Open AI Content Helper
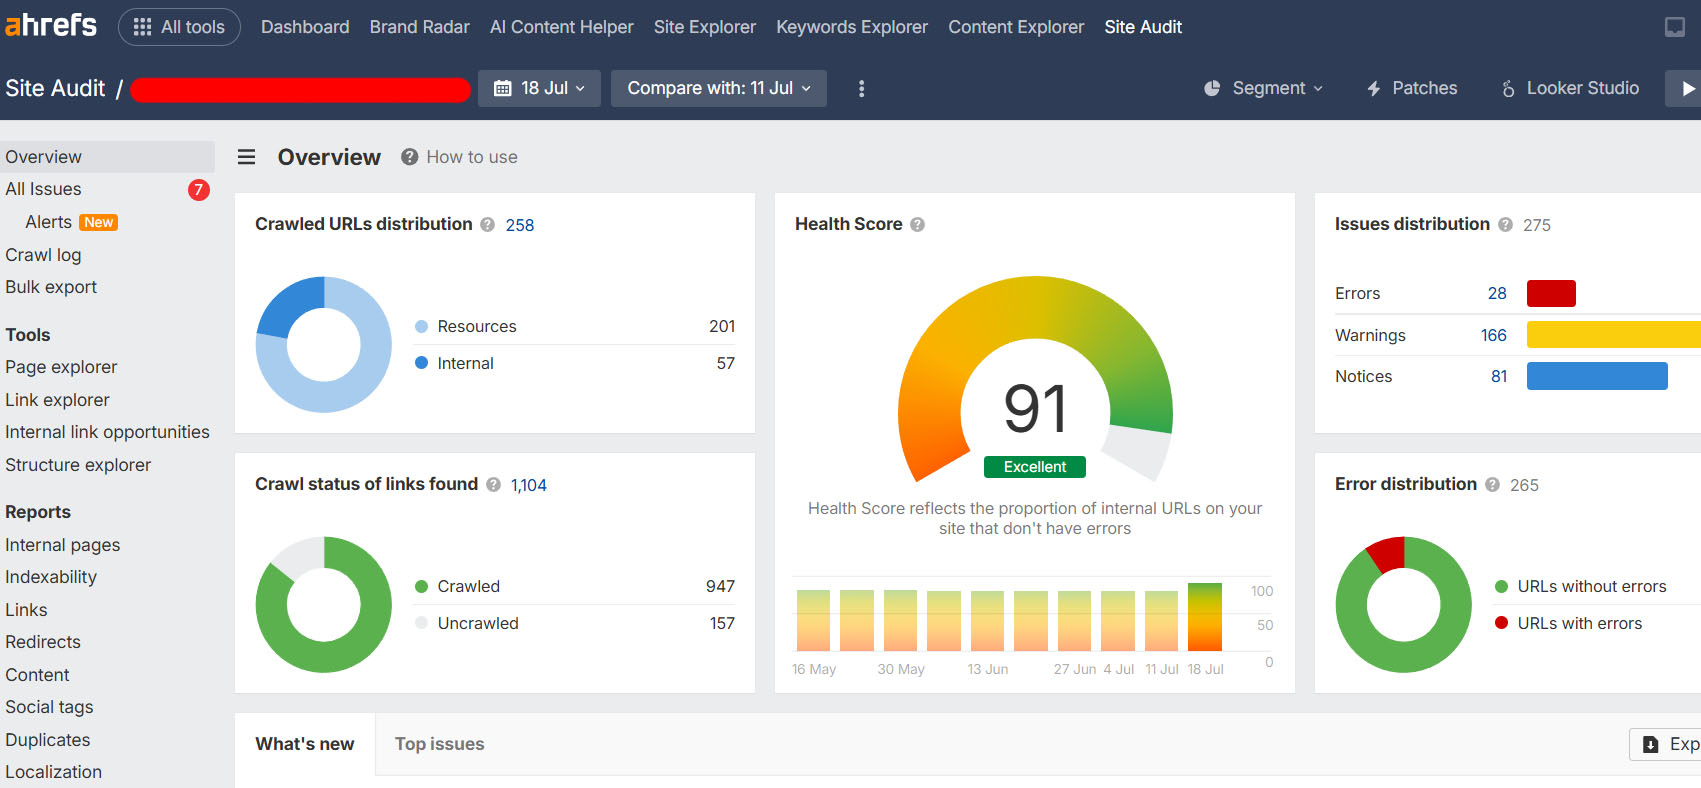1701x788 pixels. (562, 27)
